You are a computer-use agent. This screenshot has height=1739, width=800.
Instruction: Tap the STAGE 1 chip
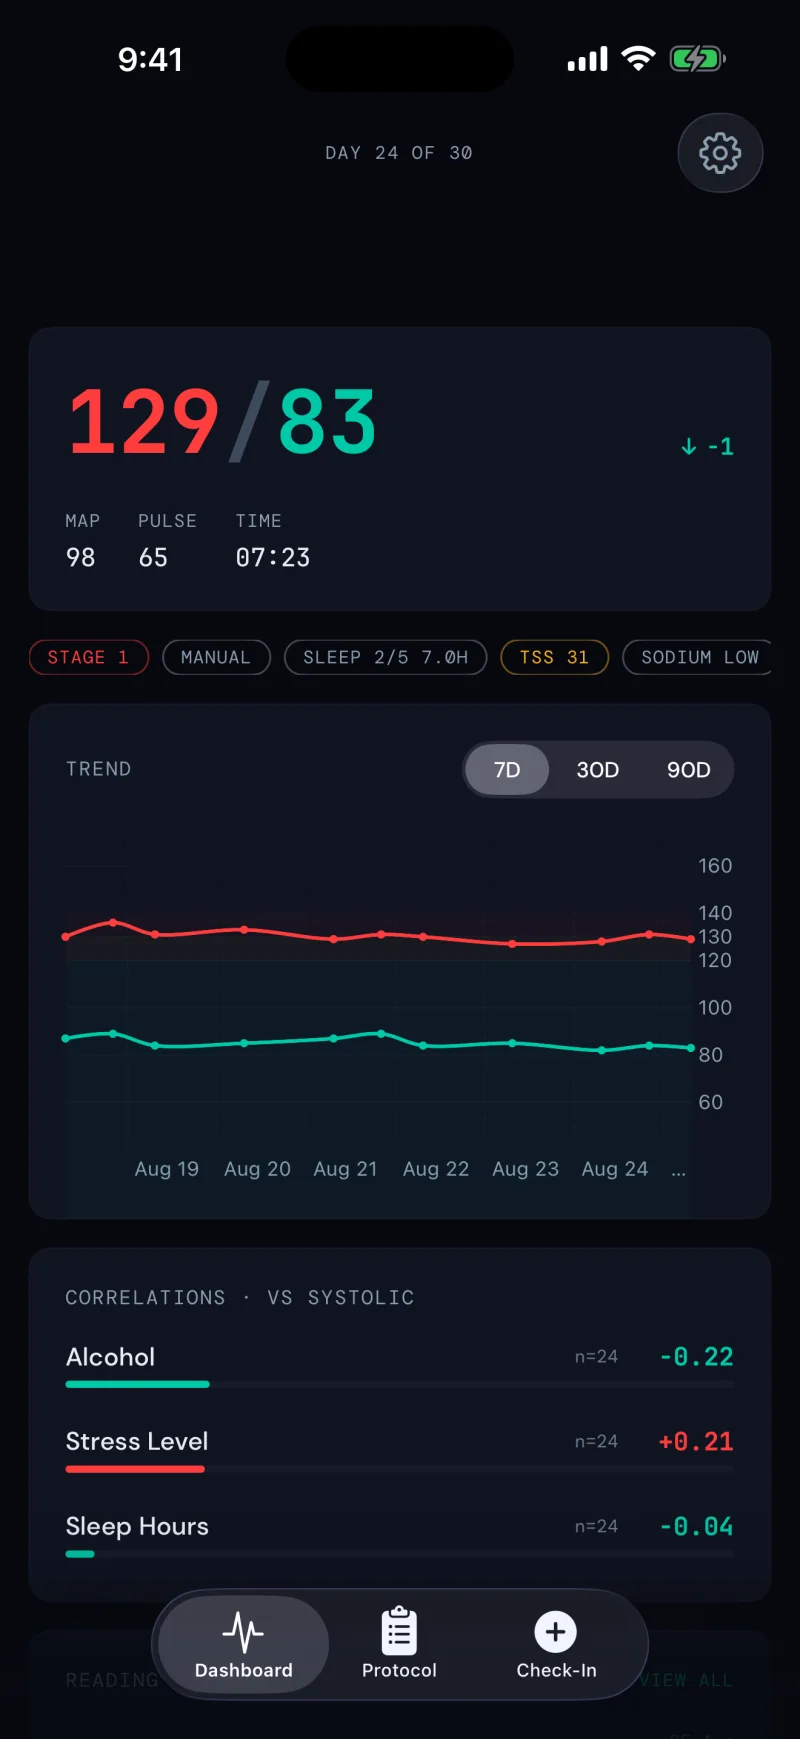(89, 657)
